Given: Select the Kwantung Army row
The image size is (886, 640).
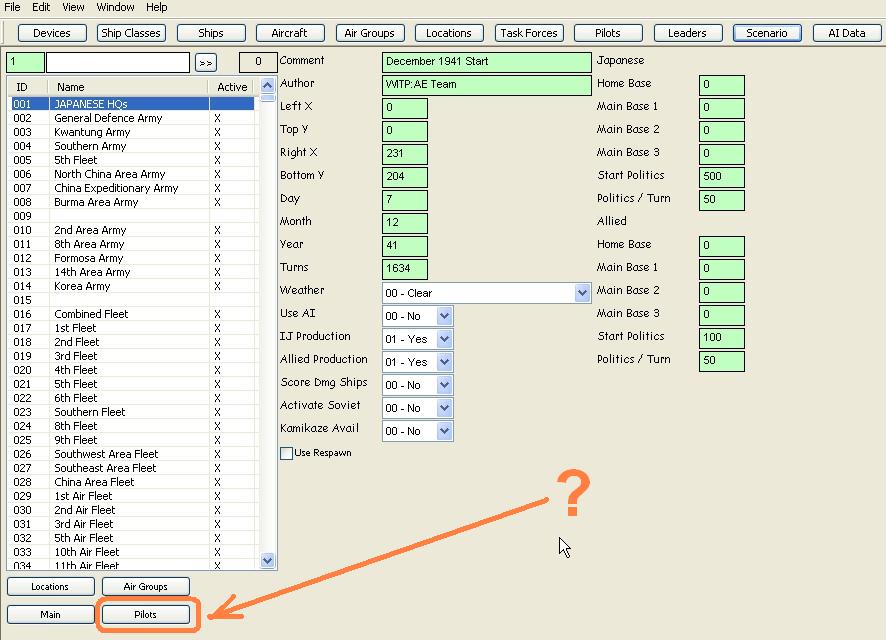Looking at the screenshot, I should (x=133, y=132).
